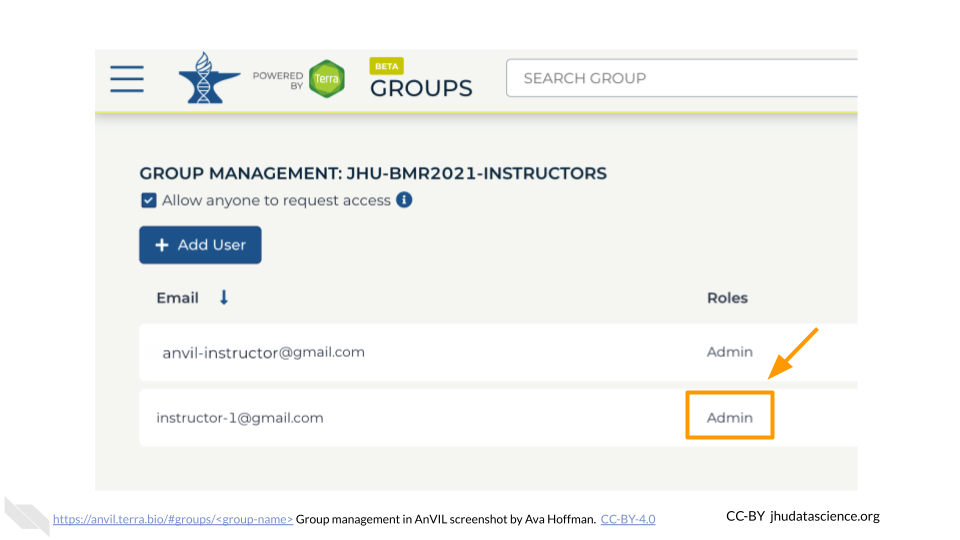The image size is (960, 540).
Task: Click into the Search Group field
Action: tap(680, 78)
